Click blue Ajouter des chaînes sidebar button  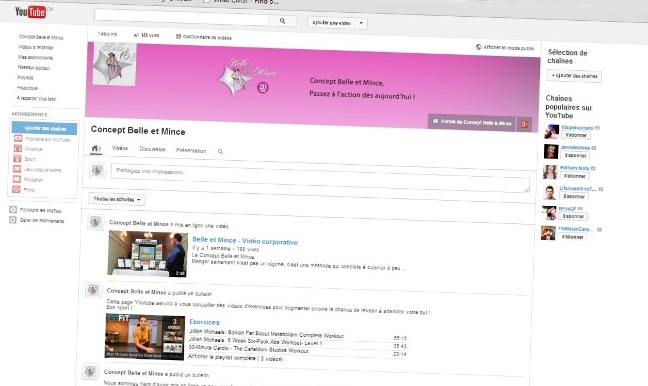(x=45, y=129)
